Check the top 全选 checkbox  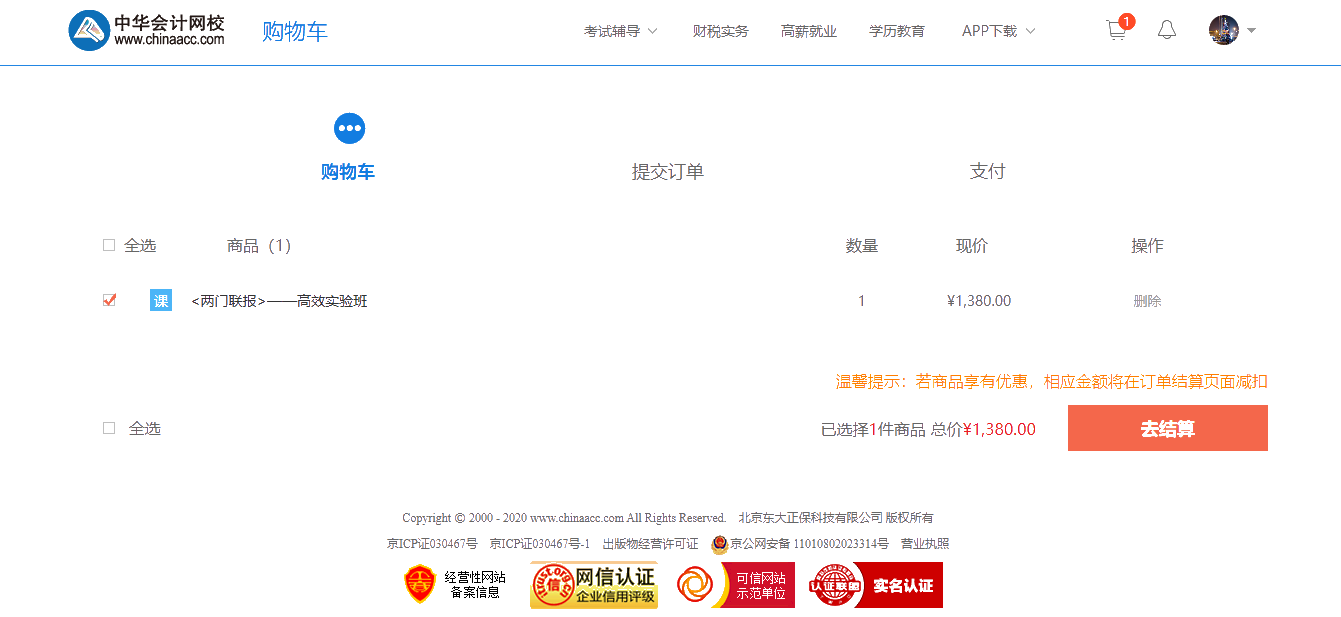pos(109,245)
